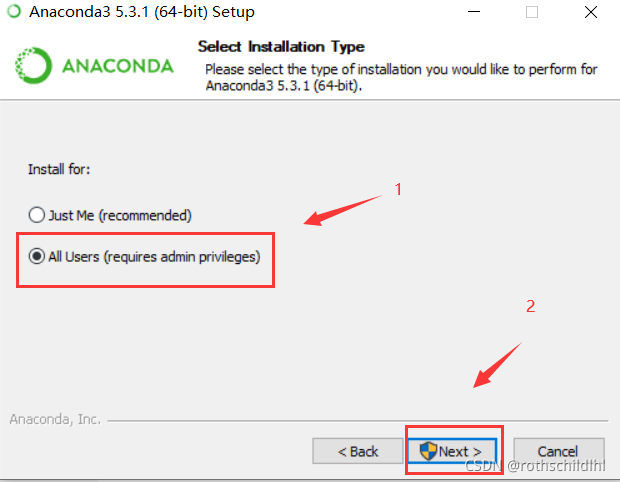Click the "Just Me (recommended)" label text
The width and height of the screenshot is (620, 482).
coord(120,215)
